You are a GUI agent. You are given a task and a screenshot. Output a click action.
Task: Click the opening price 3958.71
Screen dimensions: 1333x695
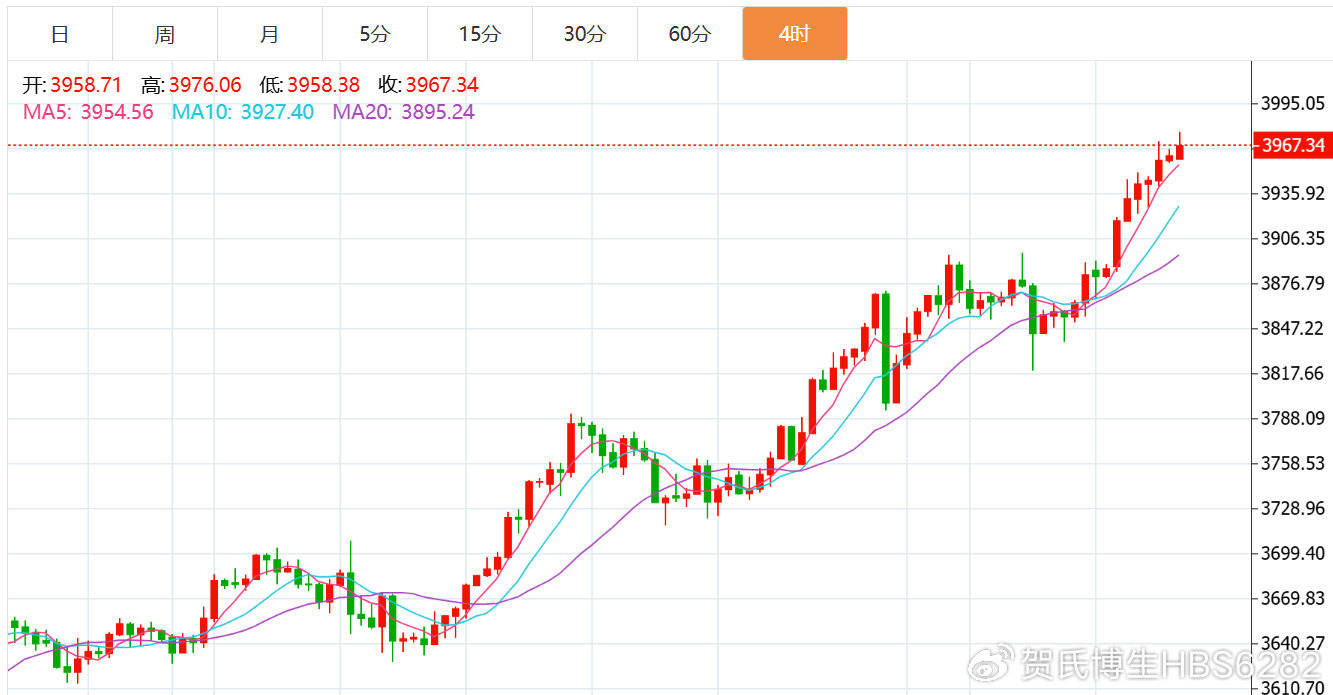(x=85, y=86)
